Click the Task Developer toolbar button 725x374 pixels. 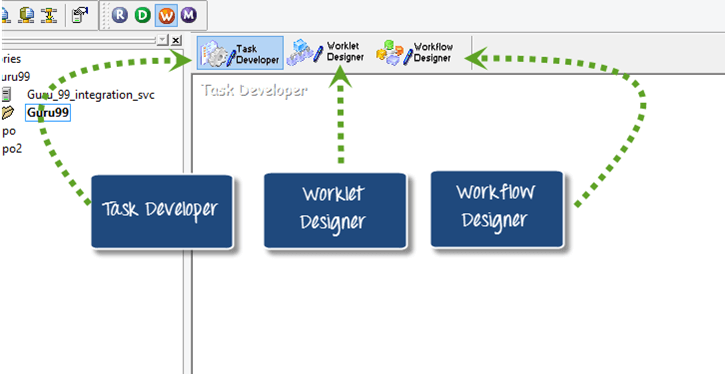click(240, 53)
